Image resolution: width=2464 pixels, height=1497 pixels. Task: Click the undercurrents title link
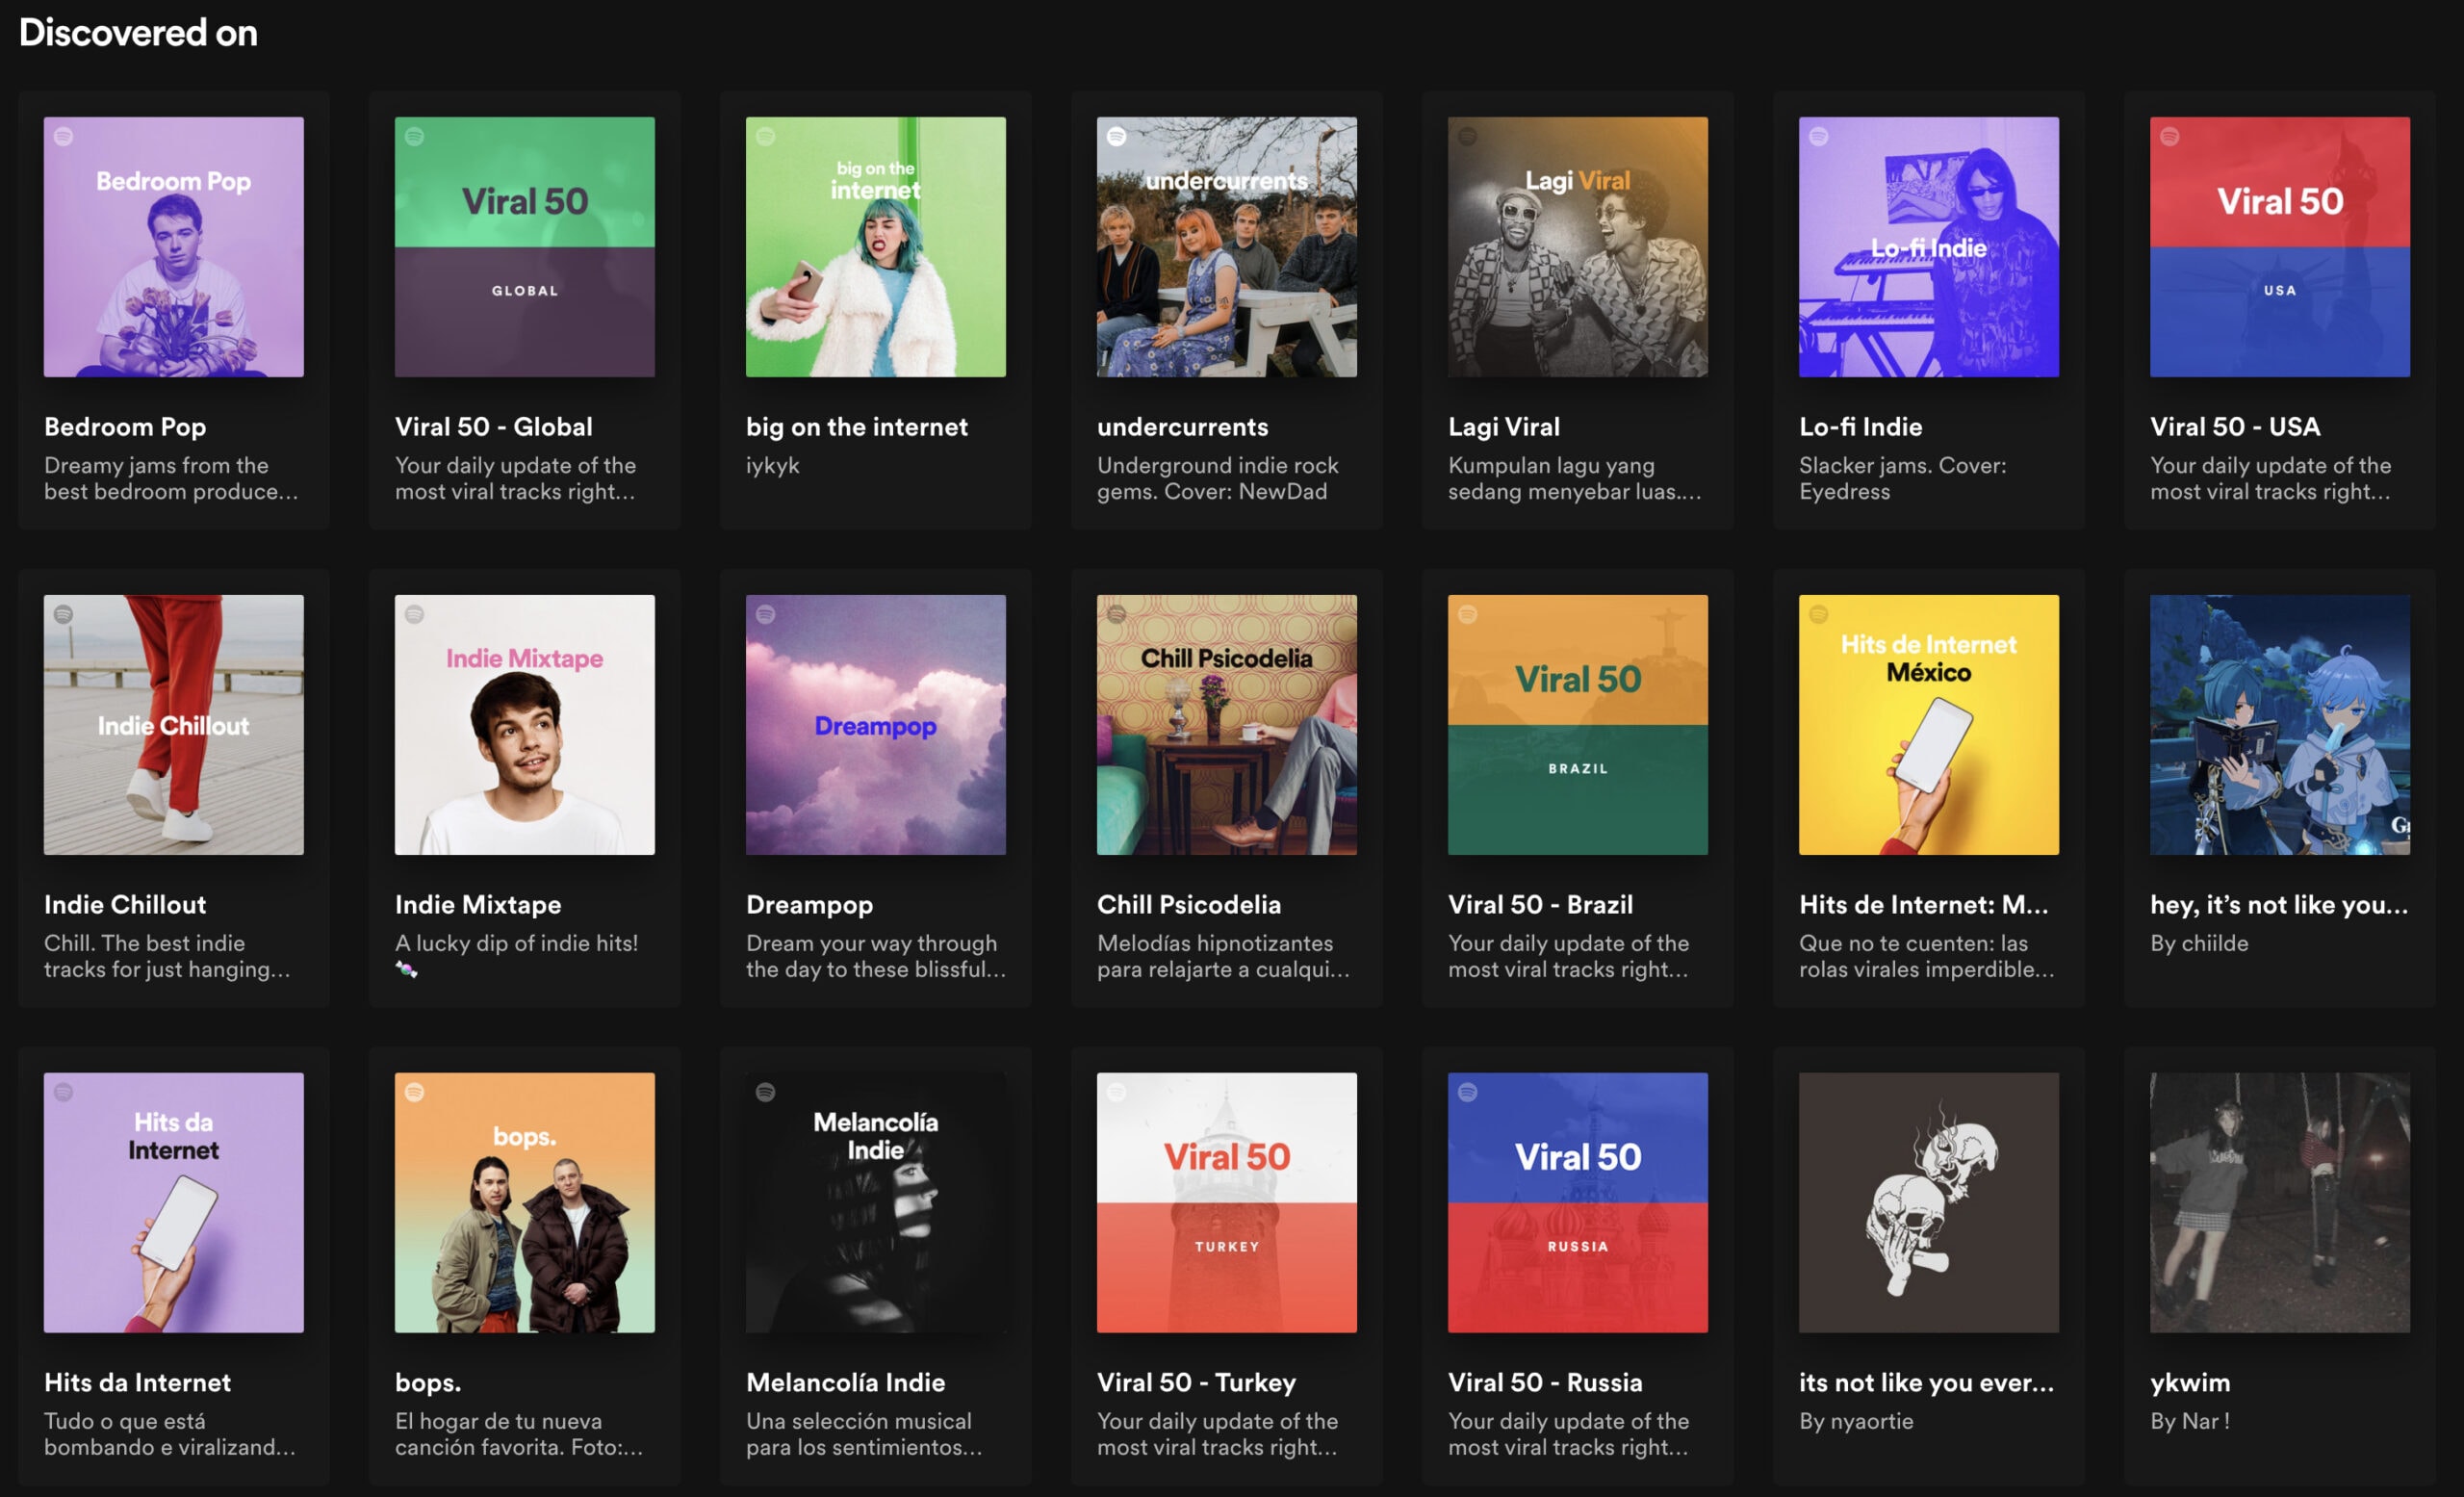click(1183, 427)
